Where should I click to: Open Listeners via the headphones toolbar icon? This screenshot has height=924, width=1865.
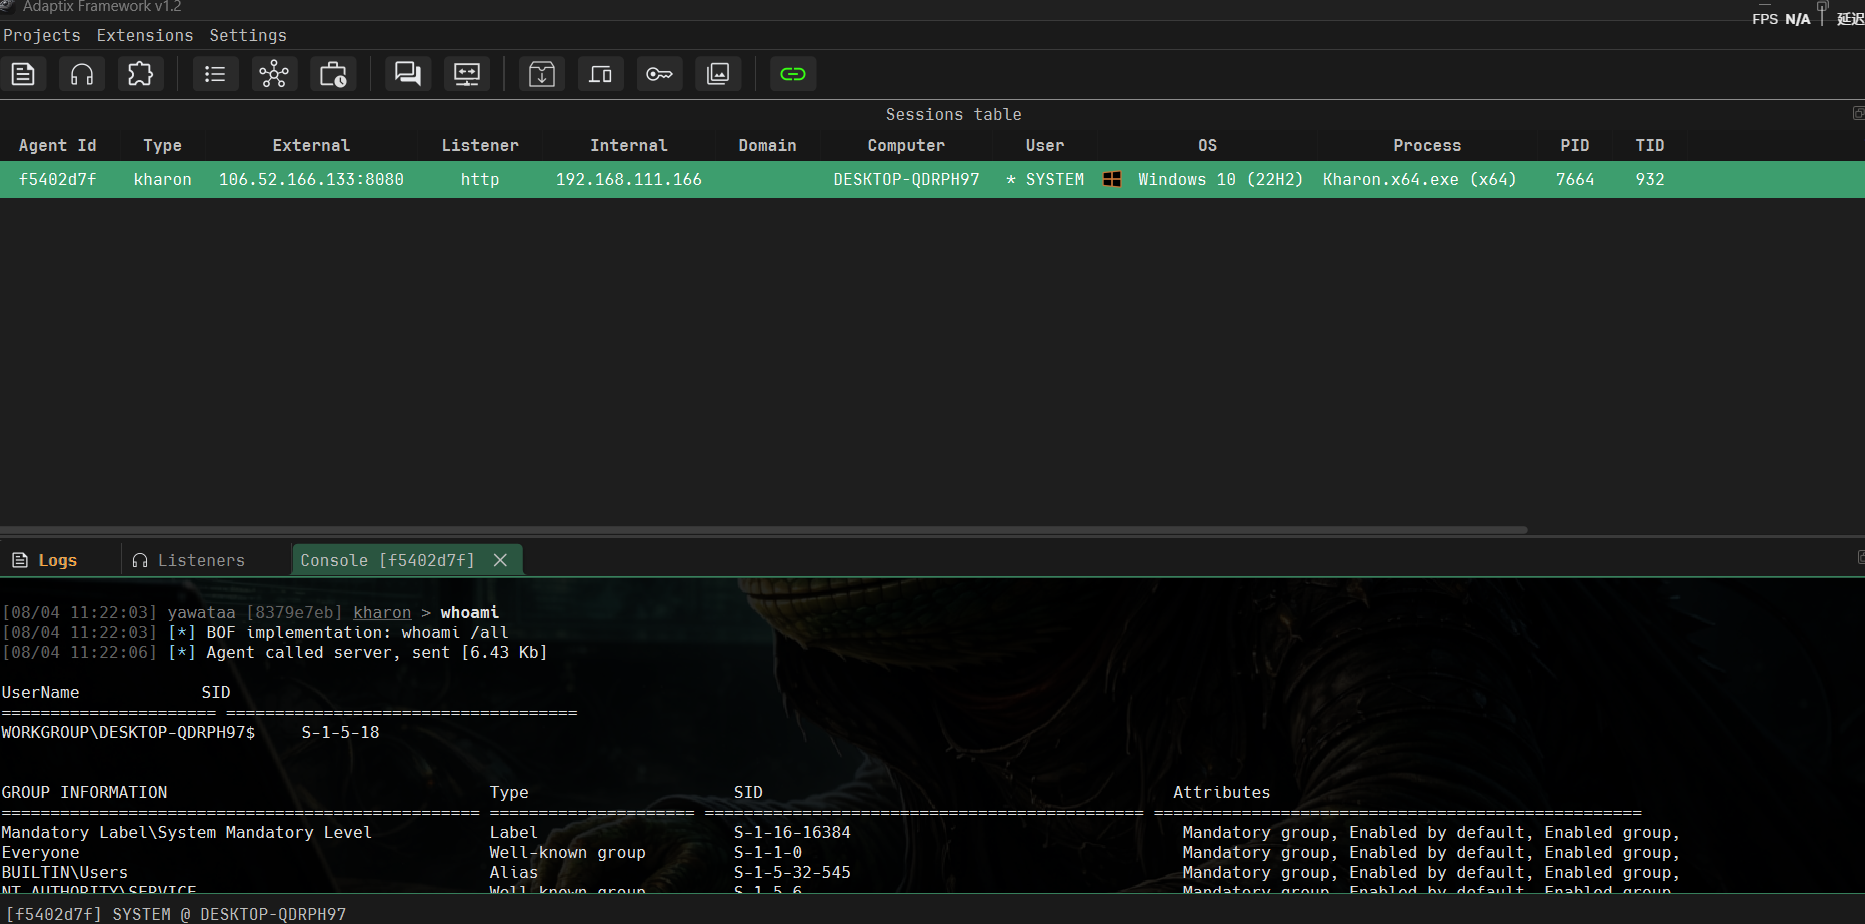click(x=82, y=74)
